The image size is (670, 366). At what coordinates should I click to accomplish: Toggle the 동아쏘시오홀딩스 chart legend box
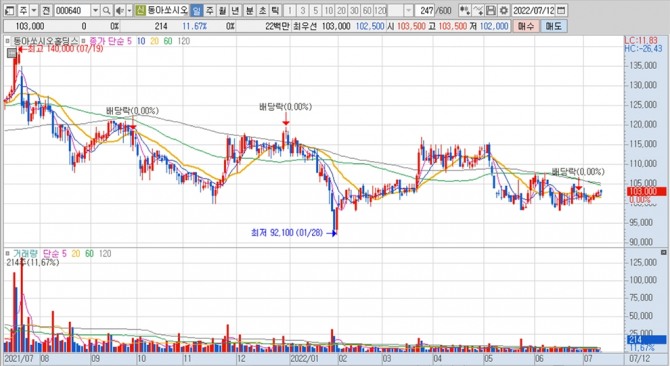coord(8,41)
